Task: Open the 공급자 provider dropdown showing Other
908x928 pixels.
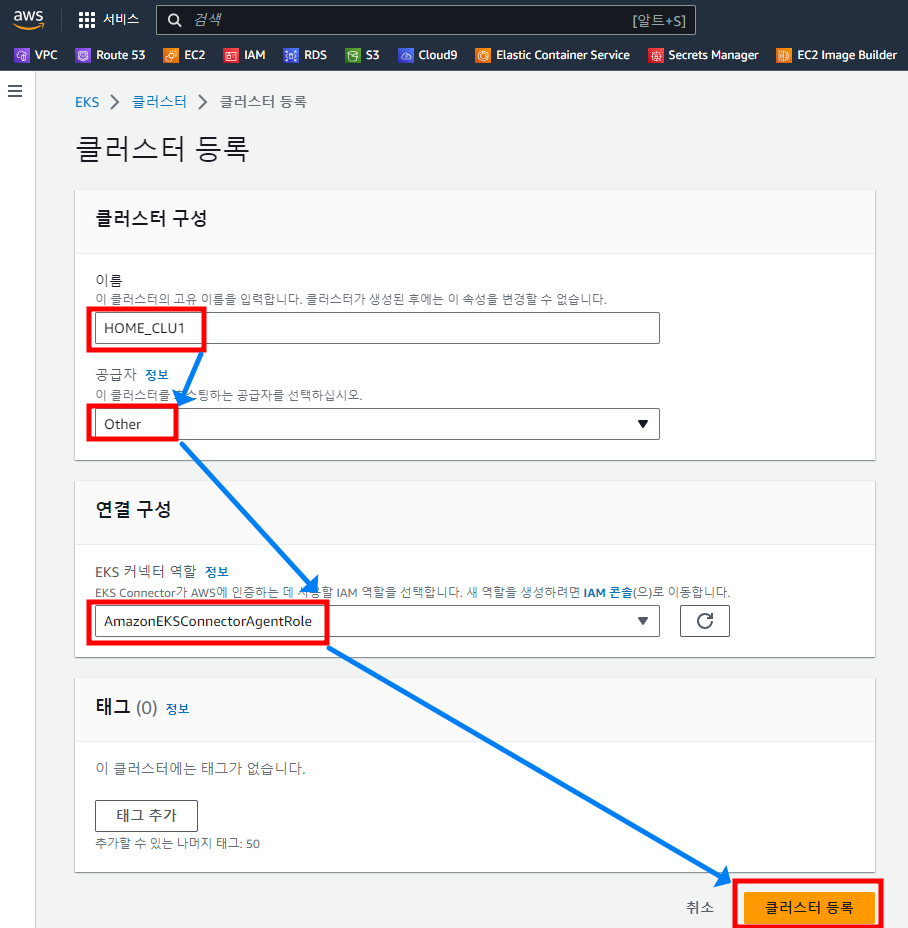Action: (377, 424)
